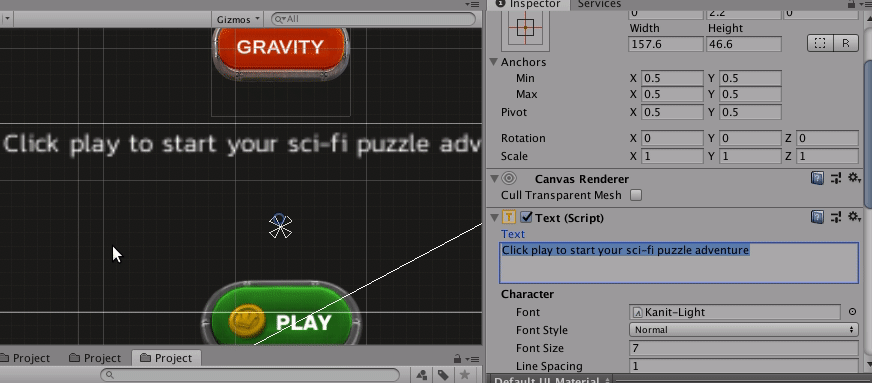Screen dimensions: 872x383
Task: Open Canvas Renderer help reference icon
Action: 817,178
